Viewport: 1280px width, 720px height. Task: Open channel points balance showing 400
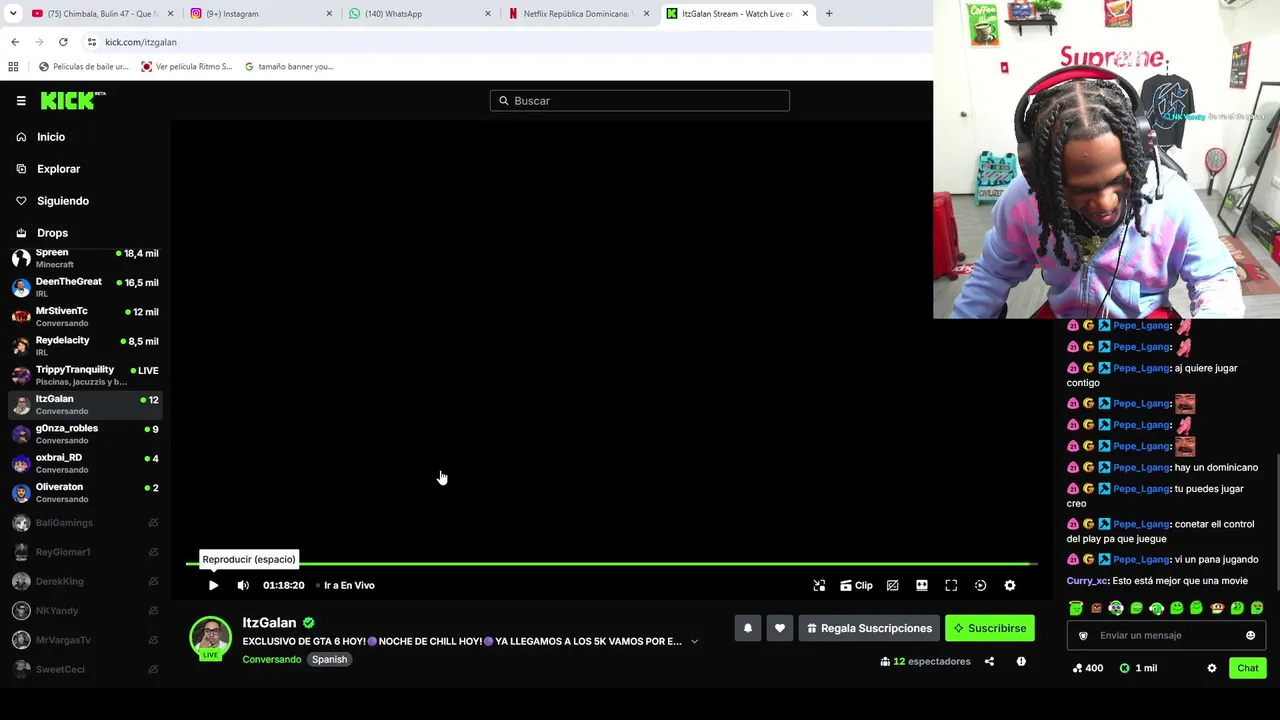coord(1087,668)
